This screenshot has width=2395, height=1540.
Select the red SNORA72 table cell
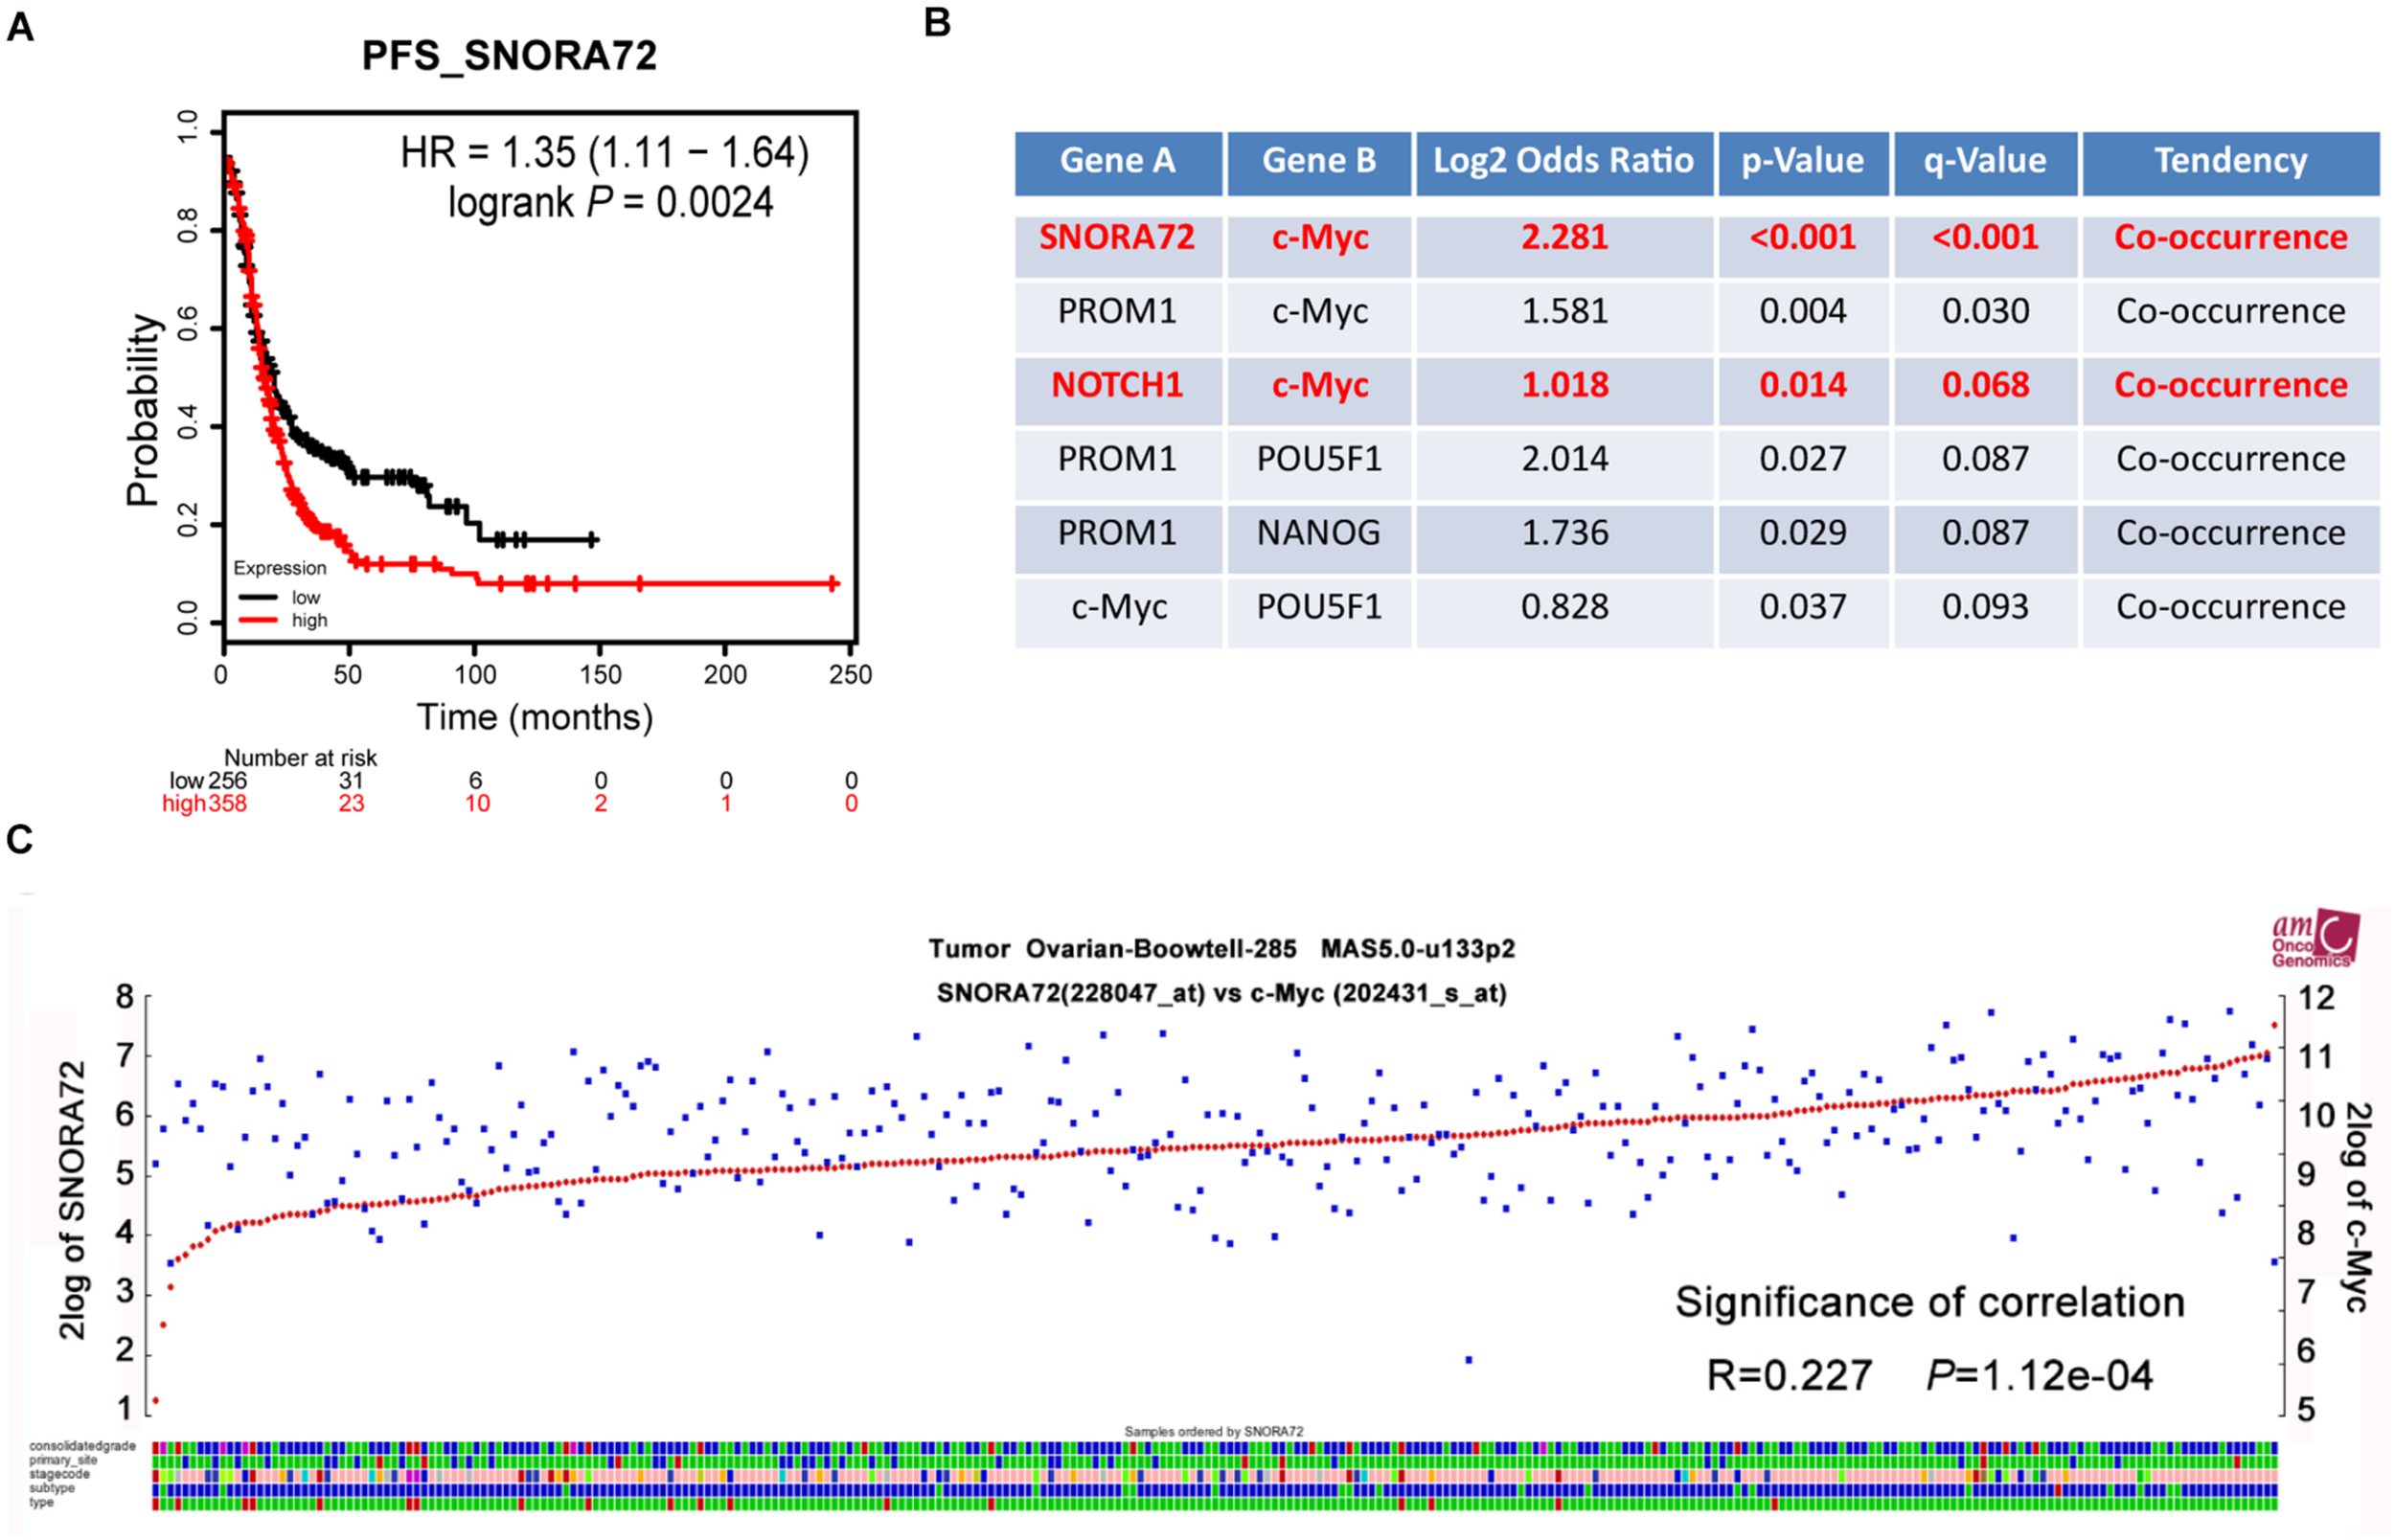(x=1117, y=238)
